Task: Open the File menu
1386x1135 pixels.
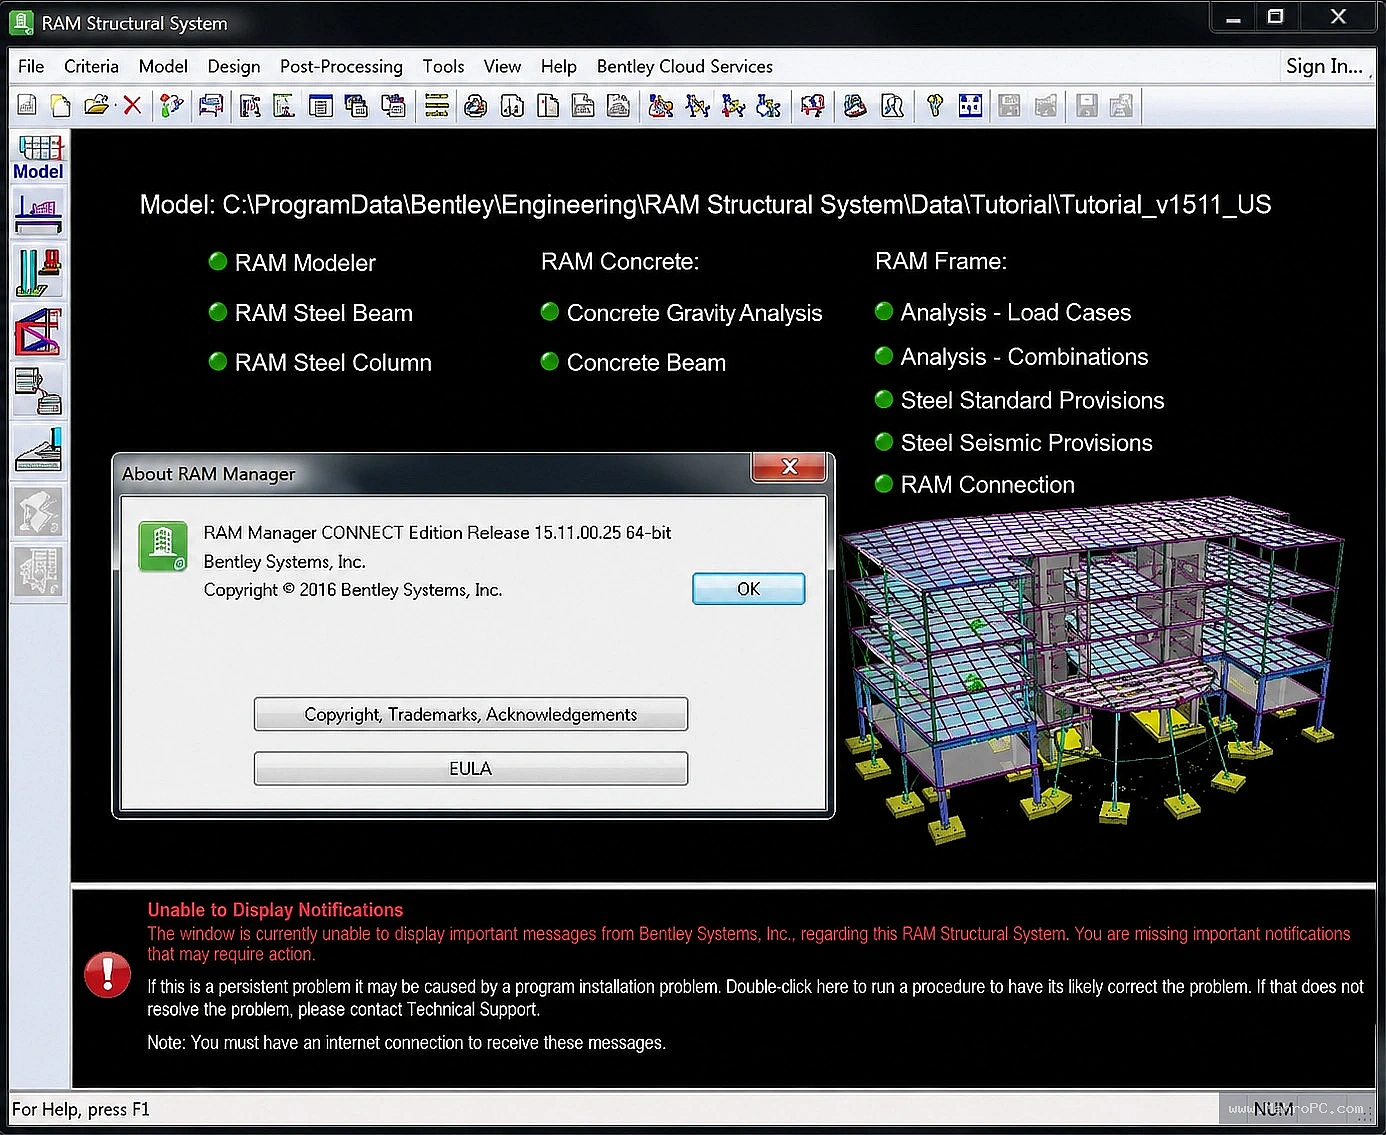Action: [31, 66]
